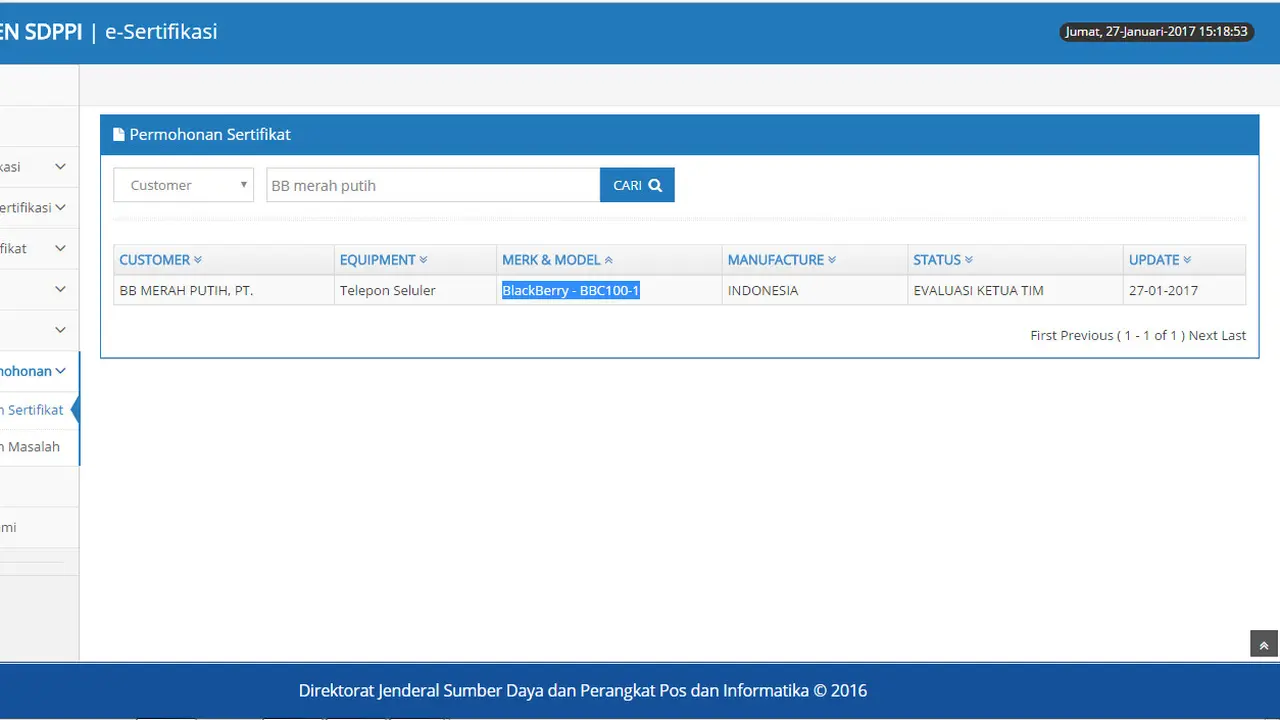Click the 'INDONESIA' manufacture cell
Image resolution: width=1280 pixels, height=720 pixels.
815,290
